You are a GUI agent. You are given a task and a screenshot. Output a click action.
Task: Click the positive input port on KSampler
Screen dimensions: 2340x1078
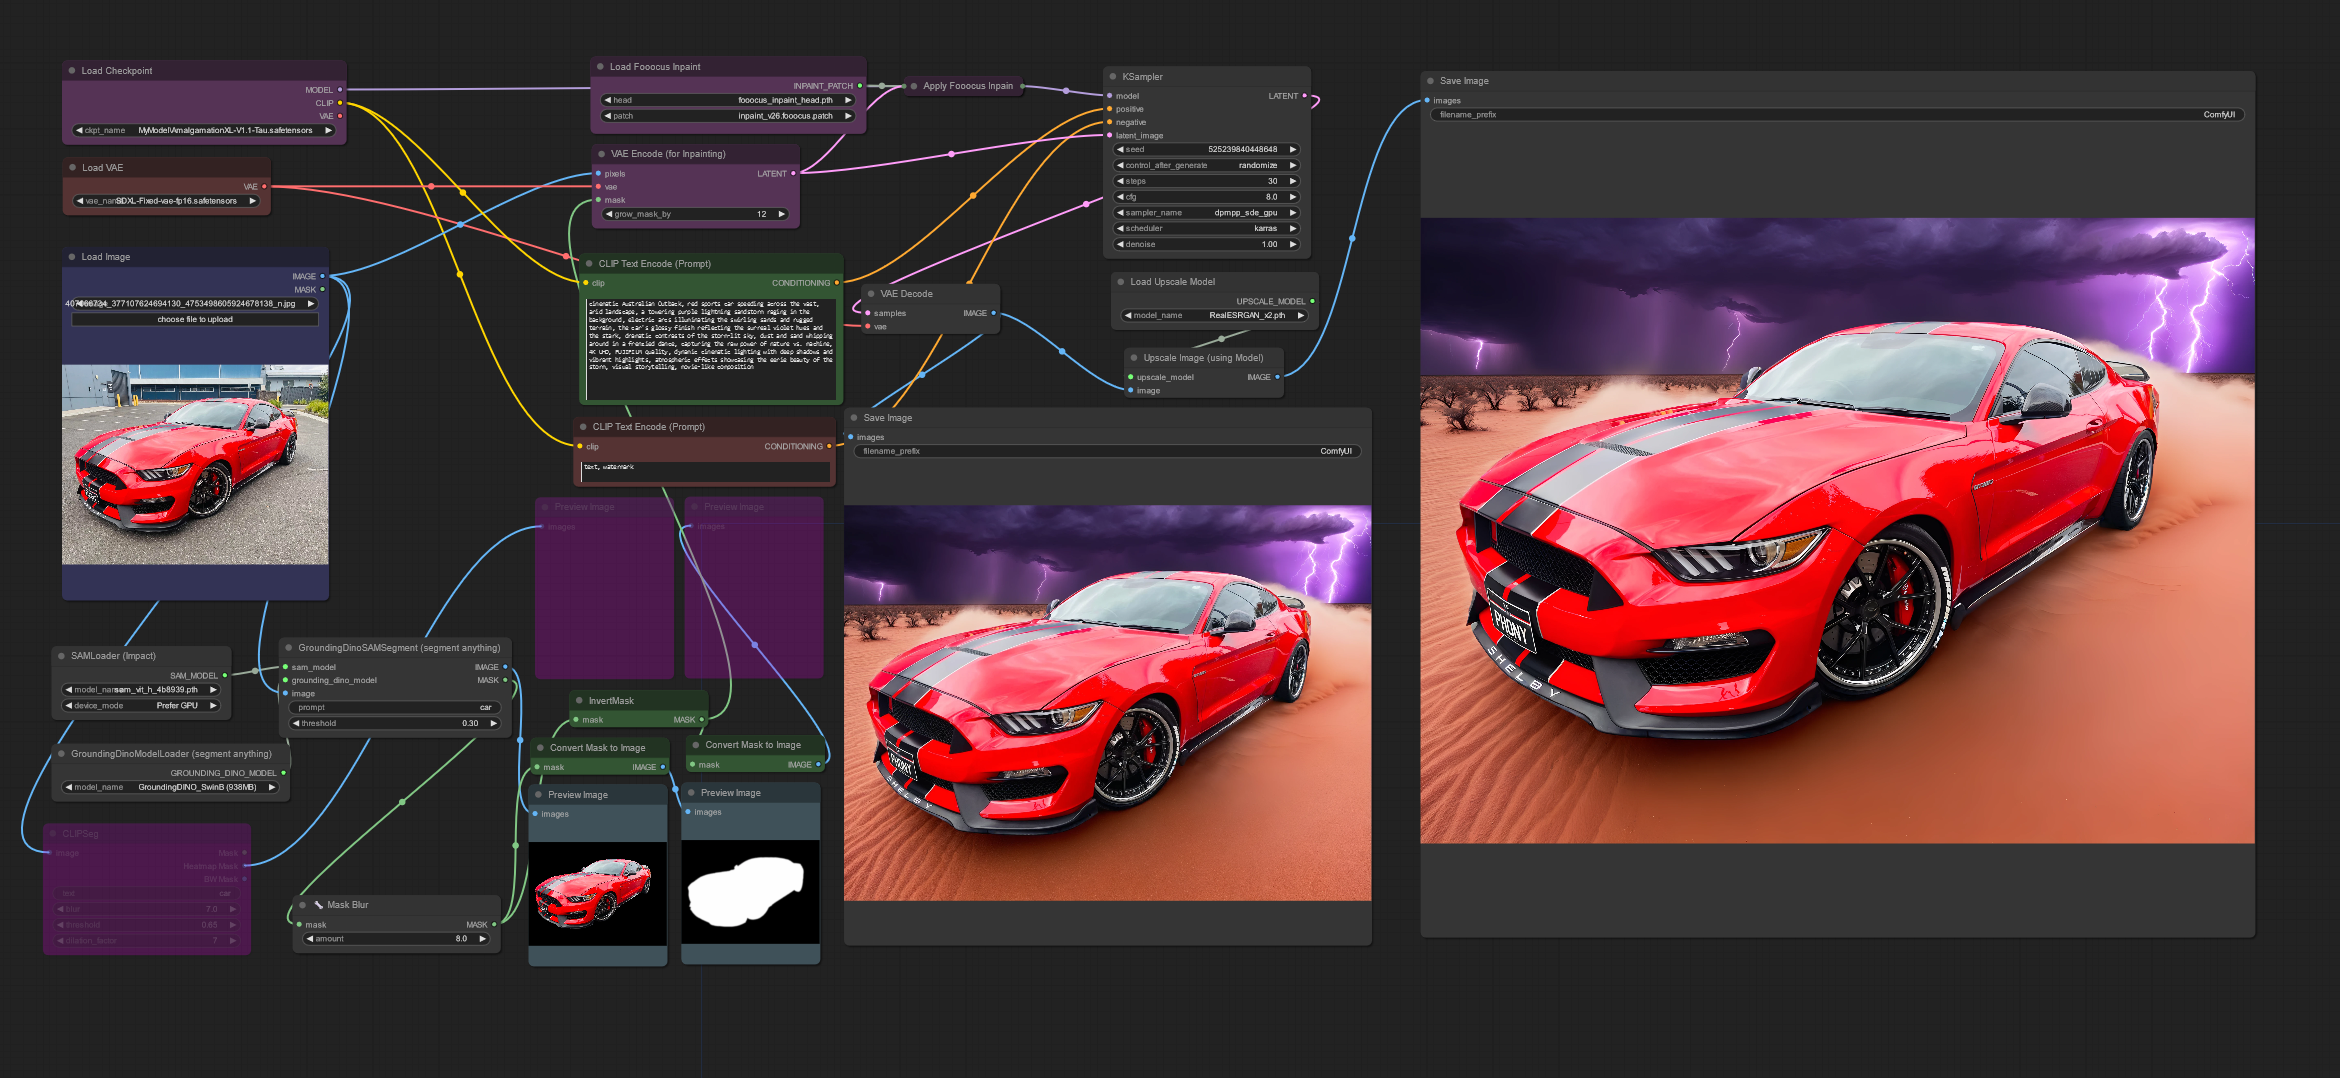pos(1109,109)
